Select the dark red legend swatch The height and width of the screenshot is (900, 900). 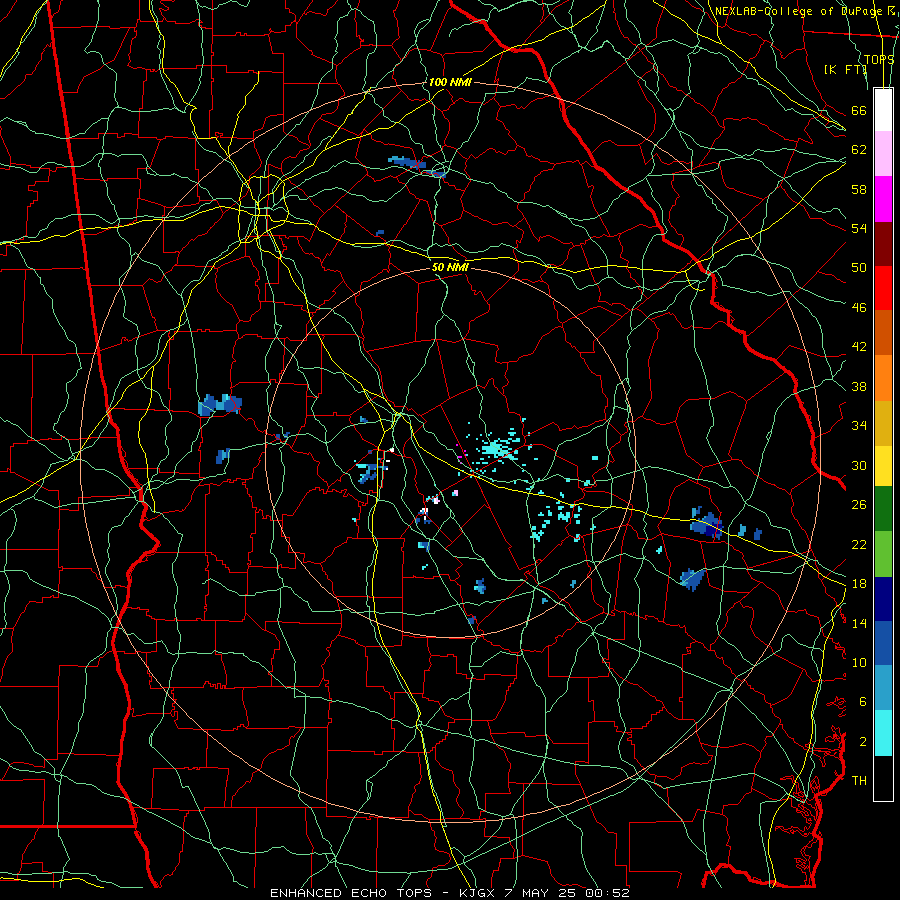point(883,243)
